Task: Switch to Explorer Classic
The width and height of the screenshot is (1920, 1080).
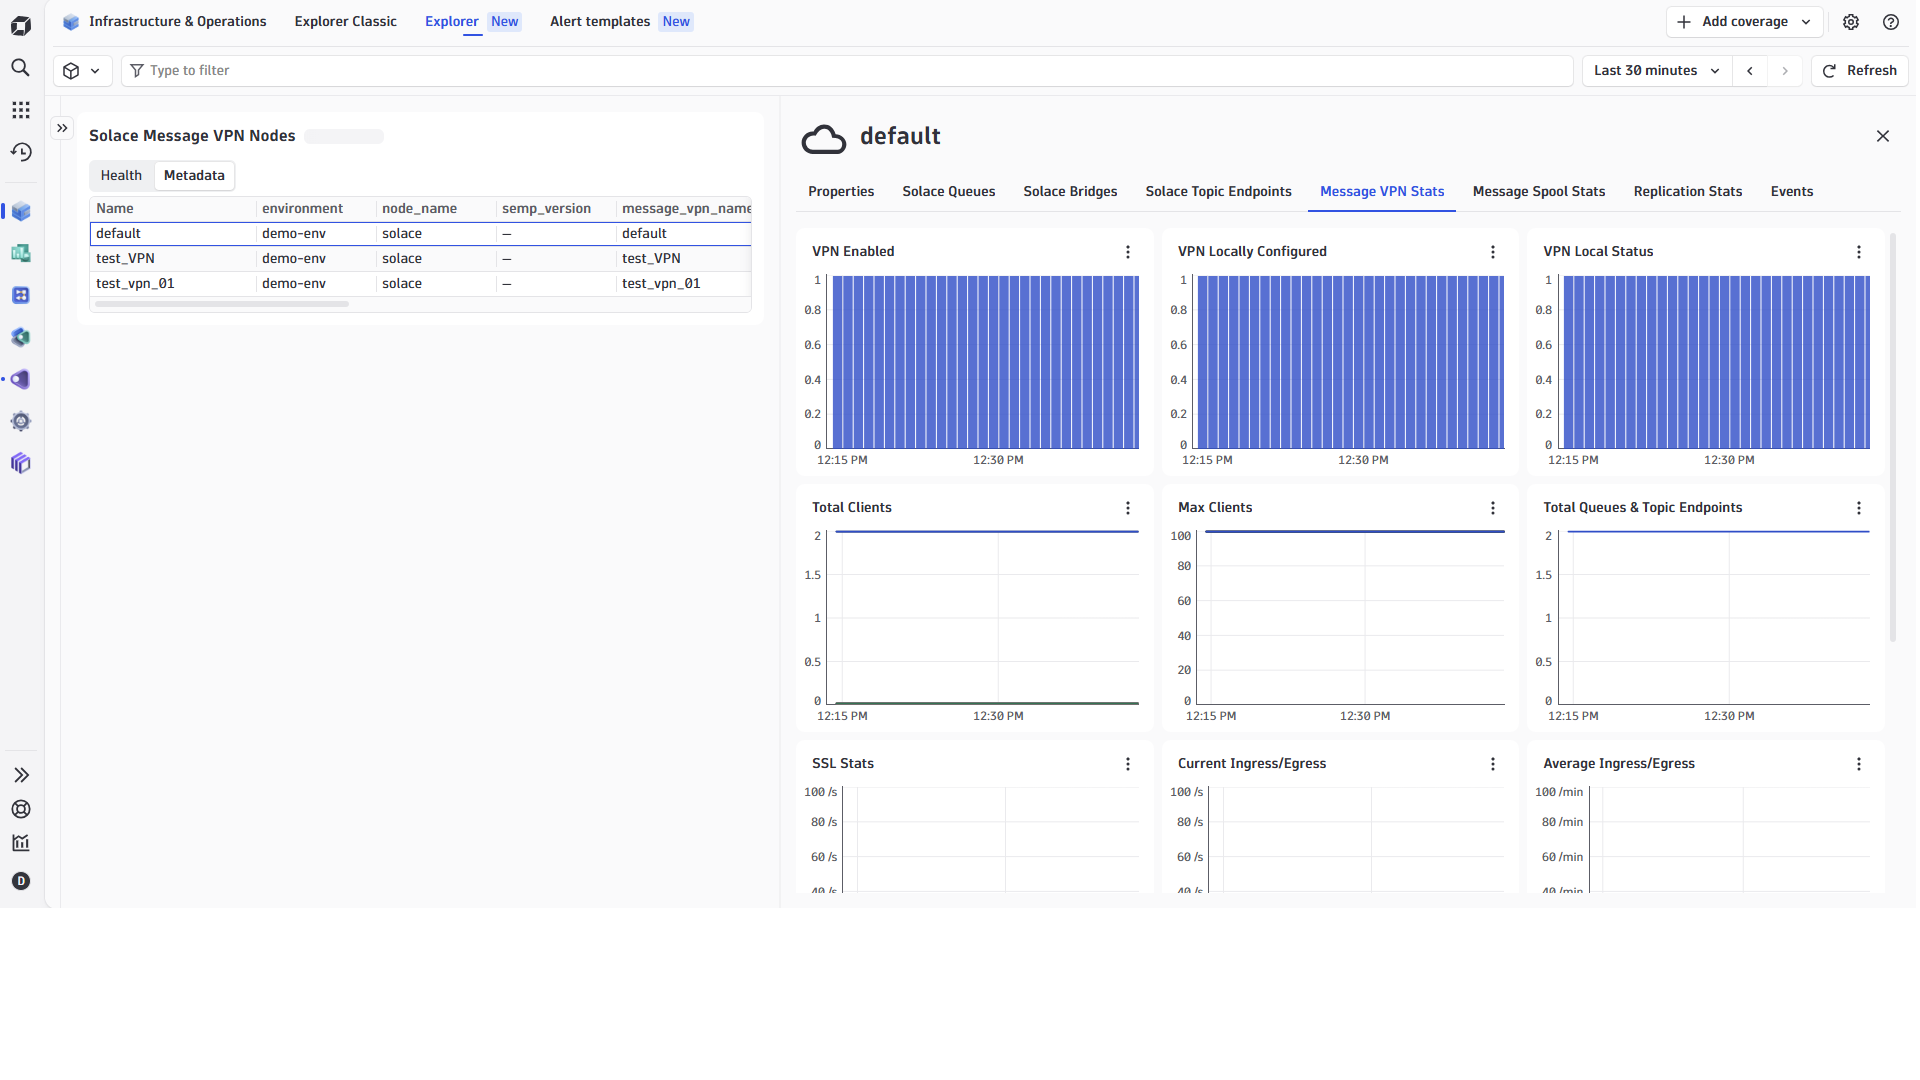Action: (x=345, y=22)
